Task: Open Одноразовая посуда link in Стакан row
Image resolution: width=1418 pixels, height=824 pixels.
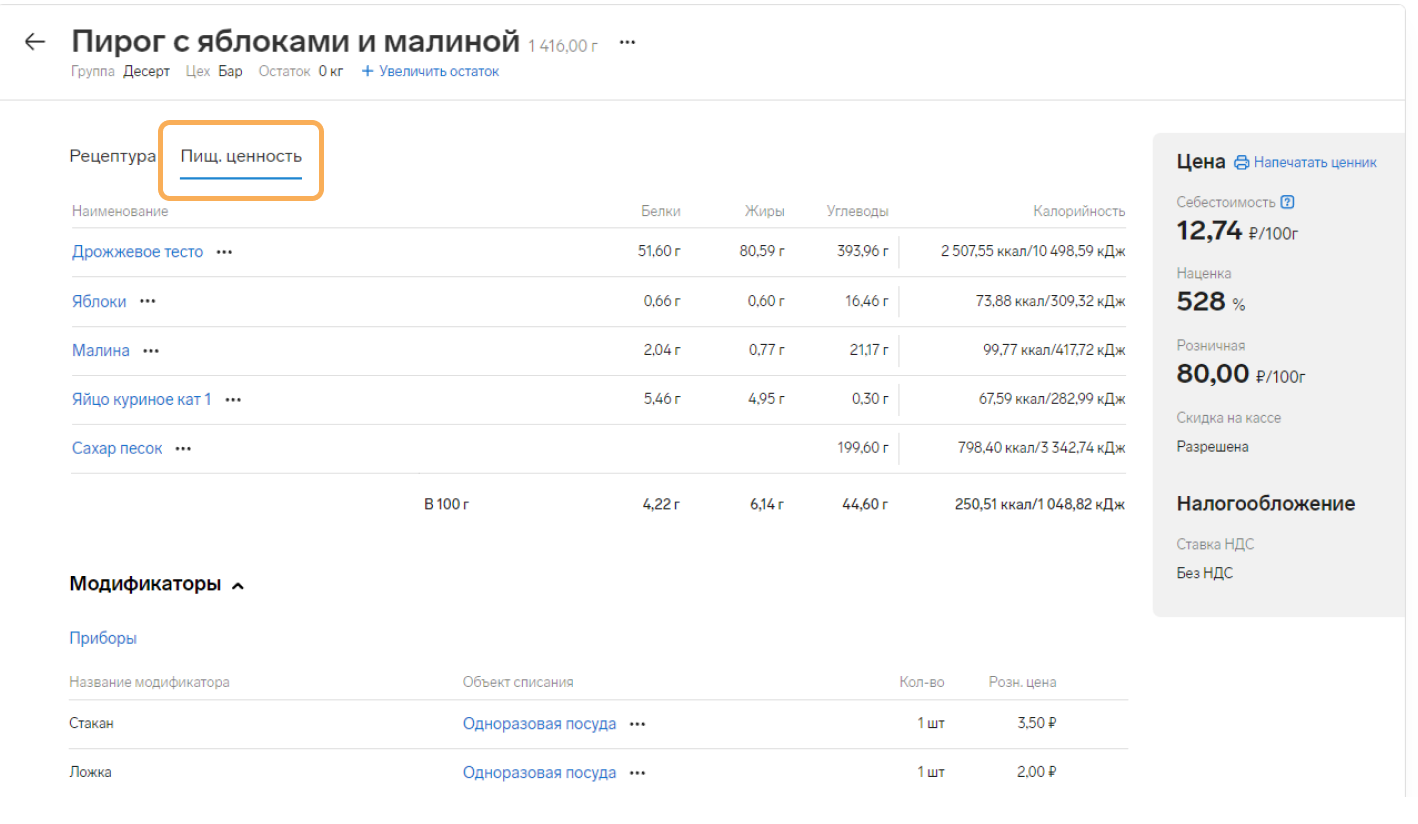Action: (x=539, y=724)
